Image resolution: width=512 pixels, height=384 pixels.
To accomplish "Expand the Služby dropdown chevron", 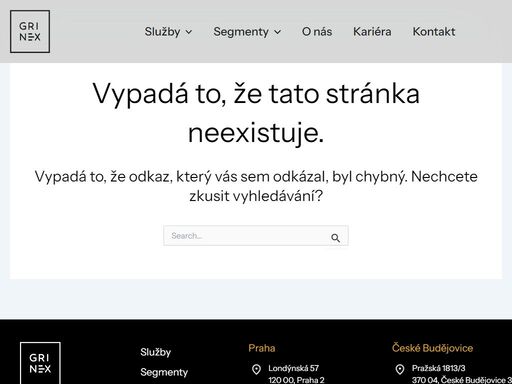I will pos(189,32).
